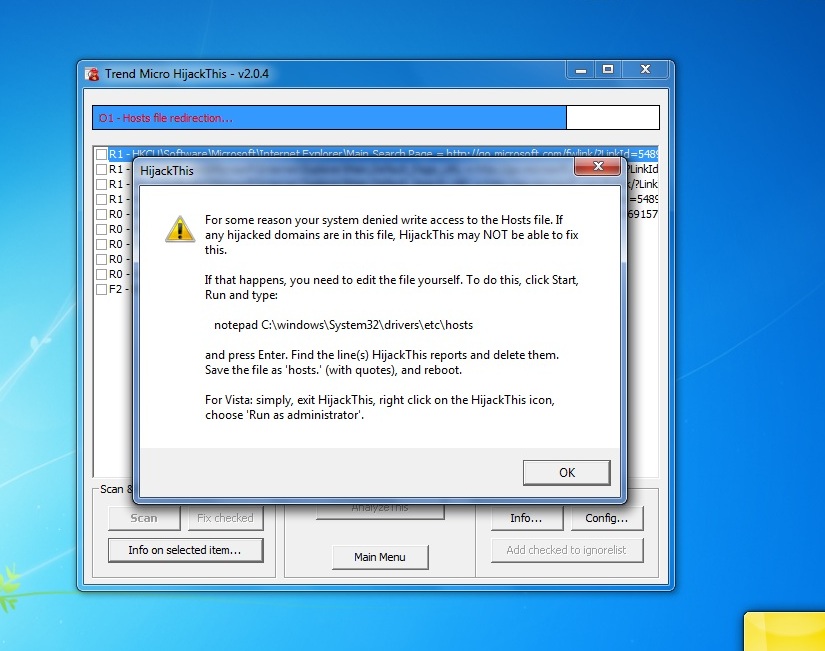This screenshot has width=825, height=651.
Task: Click the "Fix checked" button
Action: pos(225,518)
